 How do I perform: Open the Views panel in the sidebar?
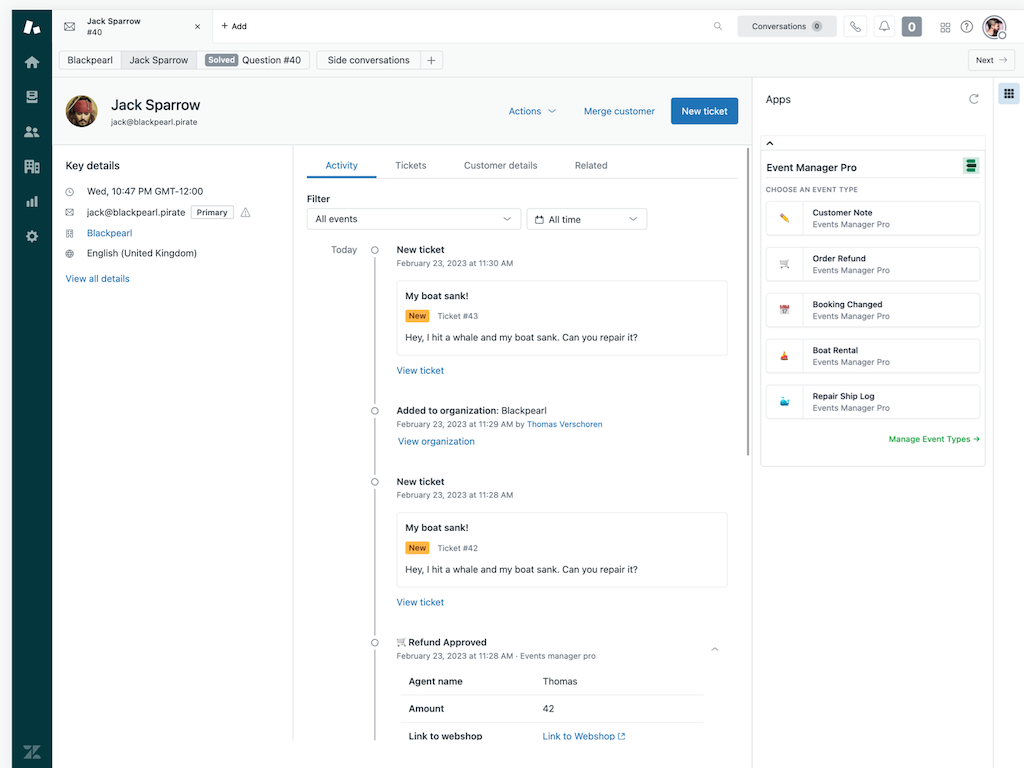click(x=31, y=96)
